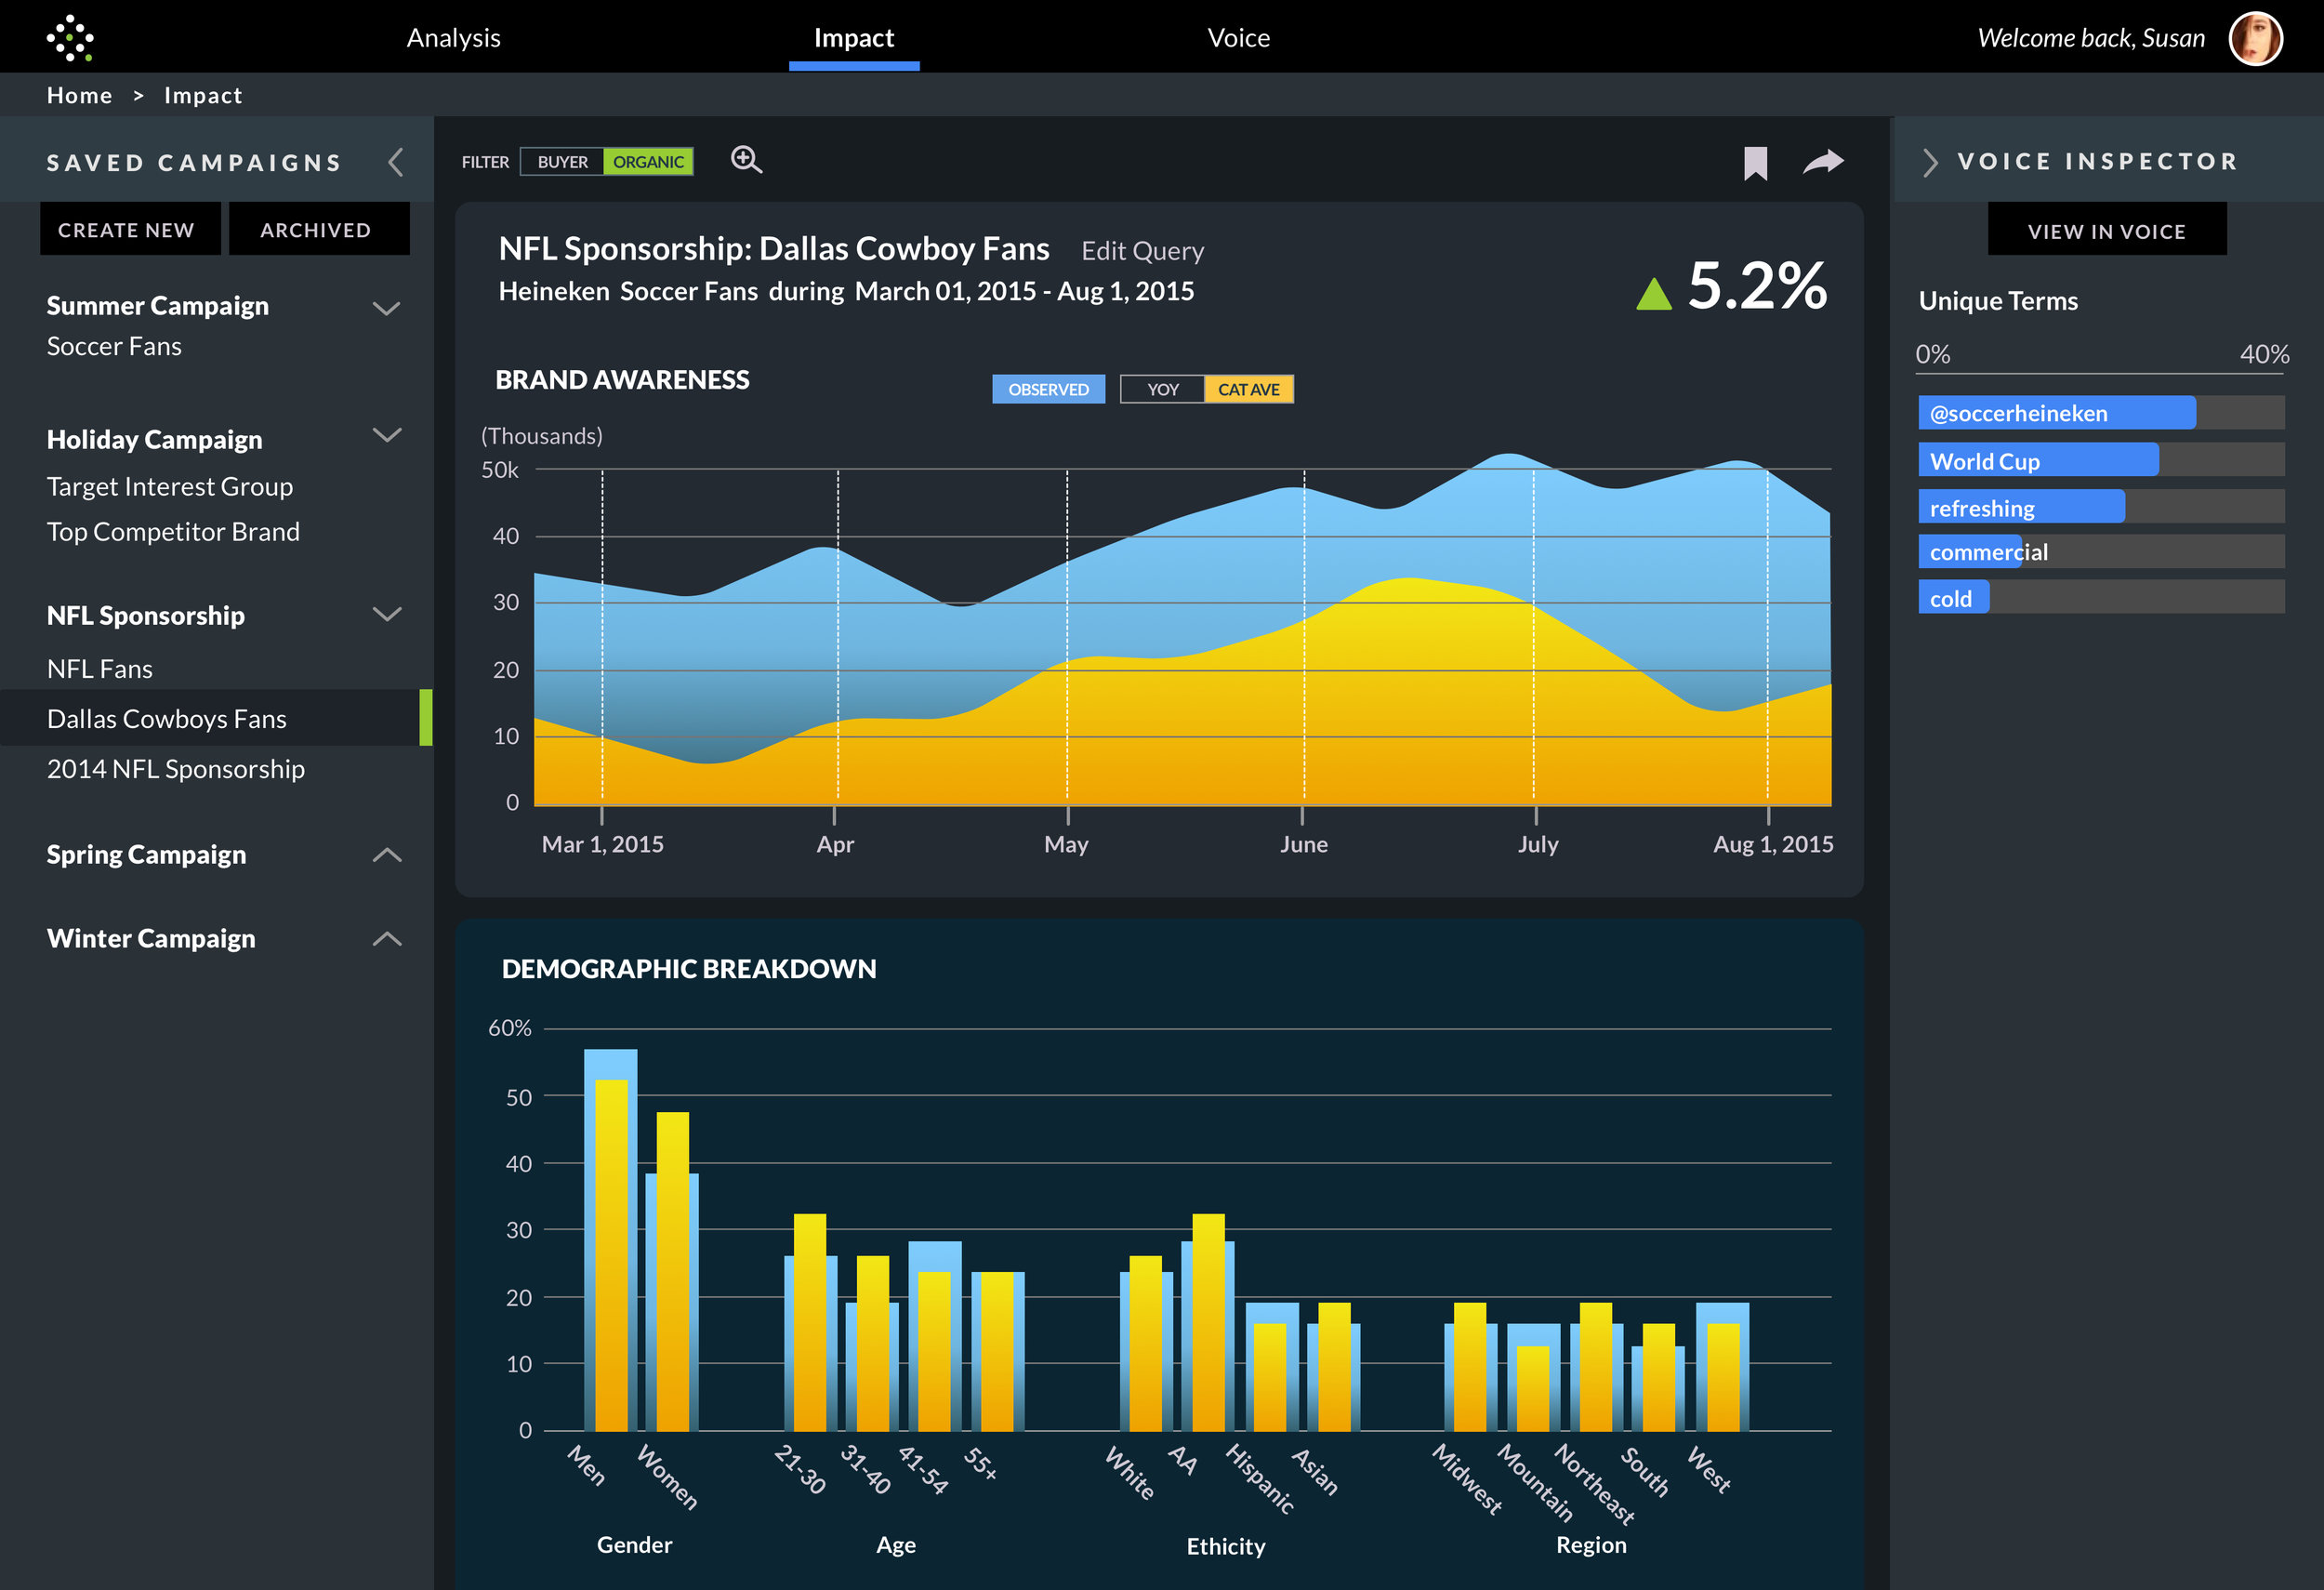Image resolution: width=2324 pixels, height=1590 pixels.
Task: Click View in Voice button
Action: [2107, 230]
